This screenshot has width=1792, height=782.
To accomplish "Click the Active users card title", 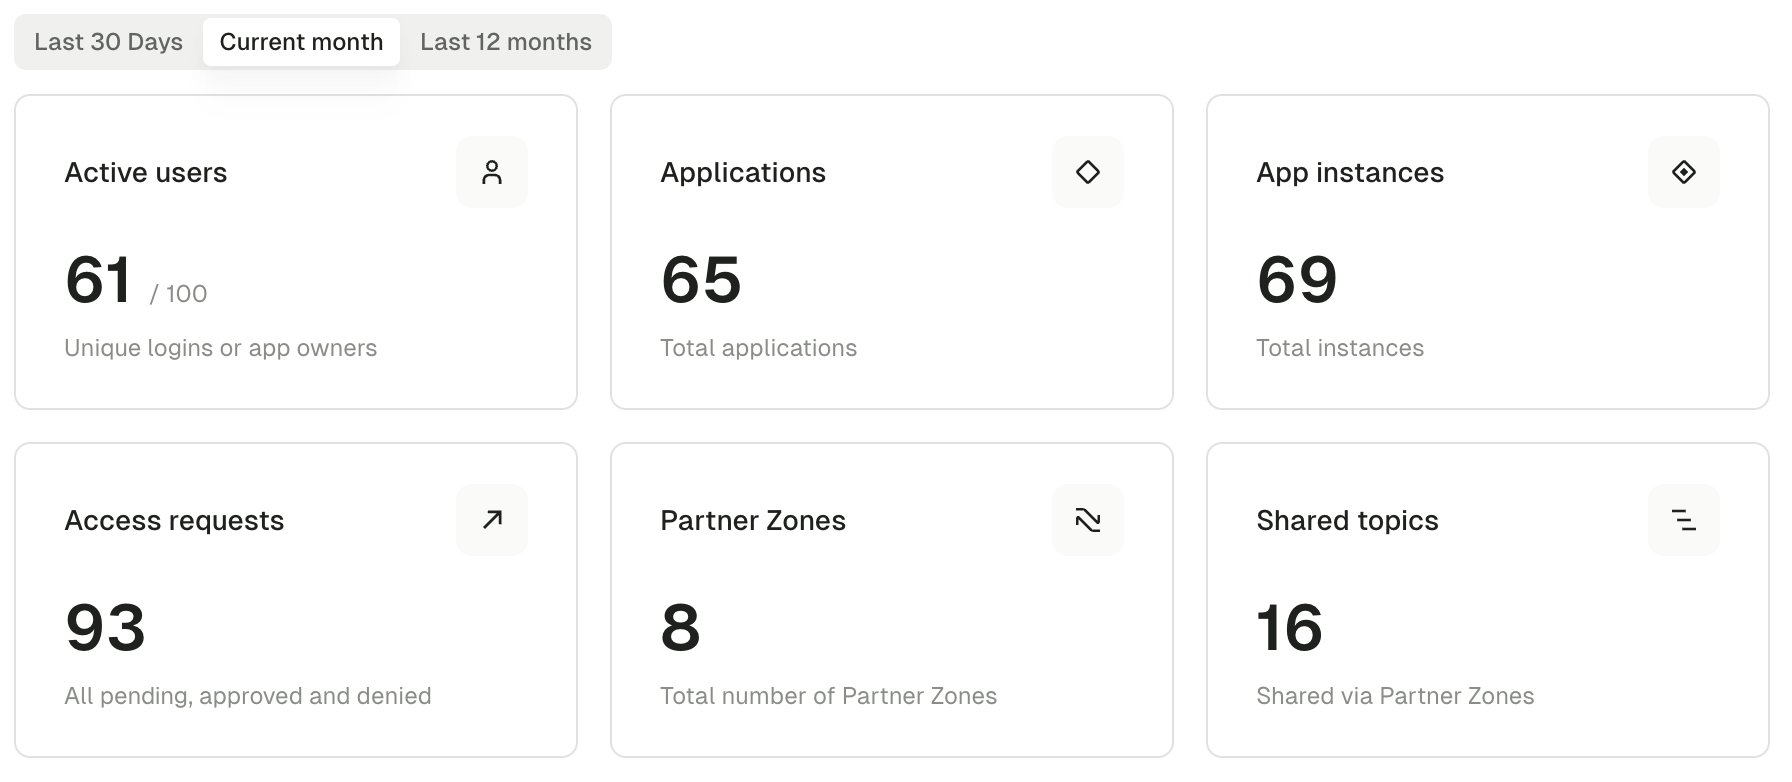I will click(x=146, y=173).
